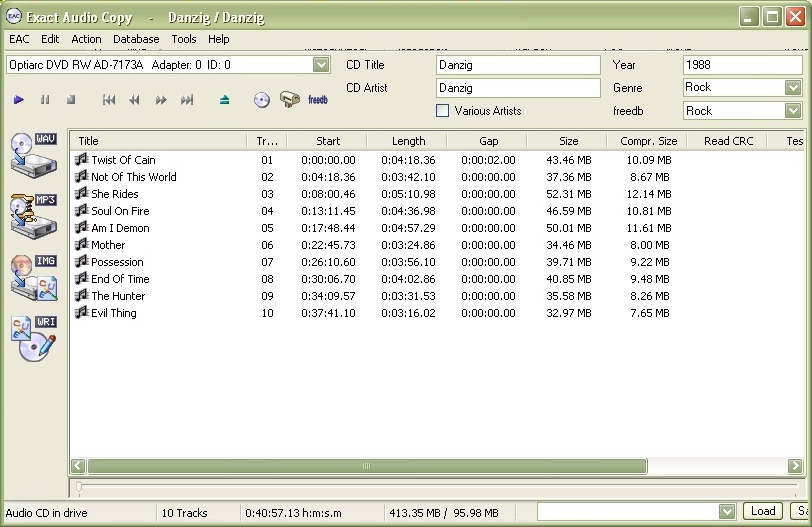Screen dimensions: 812x527
Task: Select the The Hunter track icon
Action: [x=81, y=296]
